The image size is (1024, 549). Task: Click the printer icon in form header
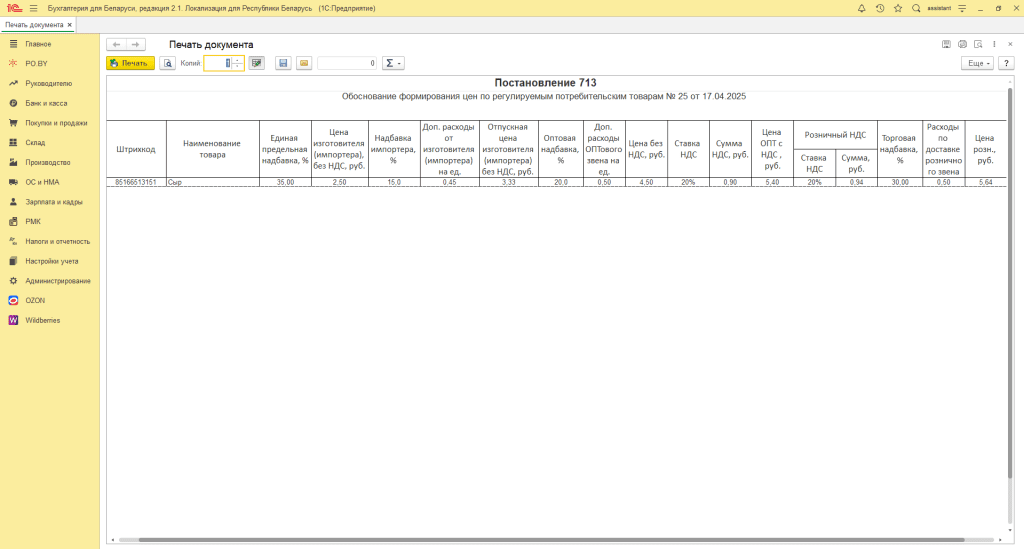[962, 44]
